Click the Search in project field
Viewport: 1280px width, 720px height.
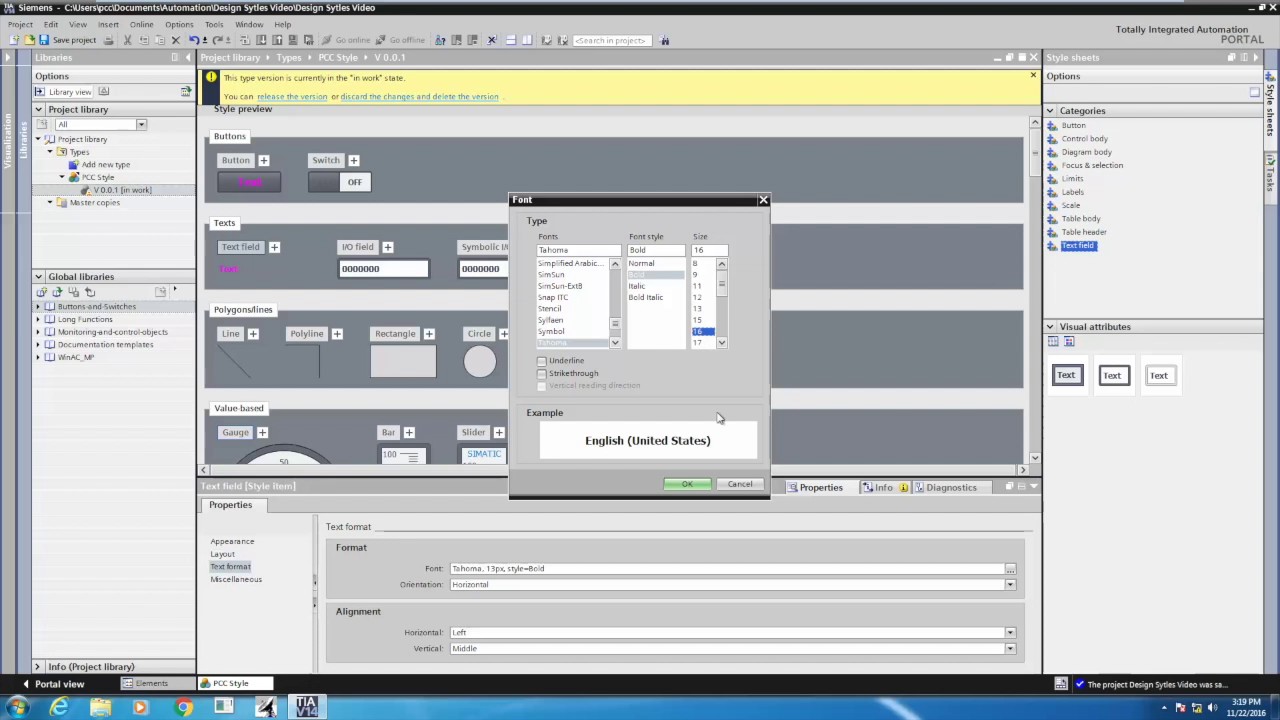[612, 40]
